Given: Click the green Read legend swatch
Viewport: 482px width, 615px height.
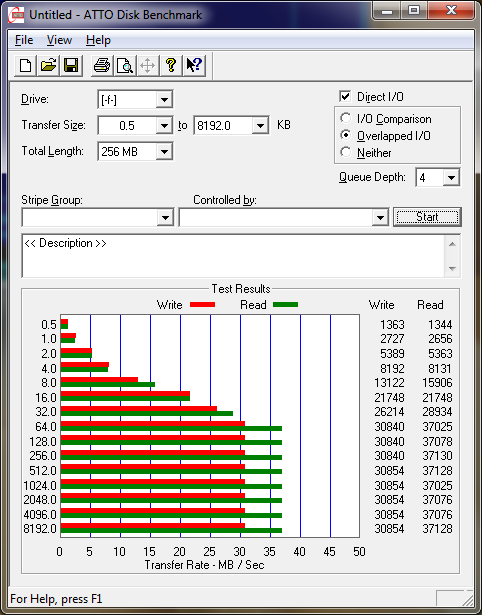Looking at the screenshot, I should tap(286, 305).
